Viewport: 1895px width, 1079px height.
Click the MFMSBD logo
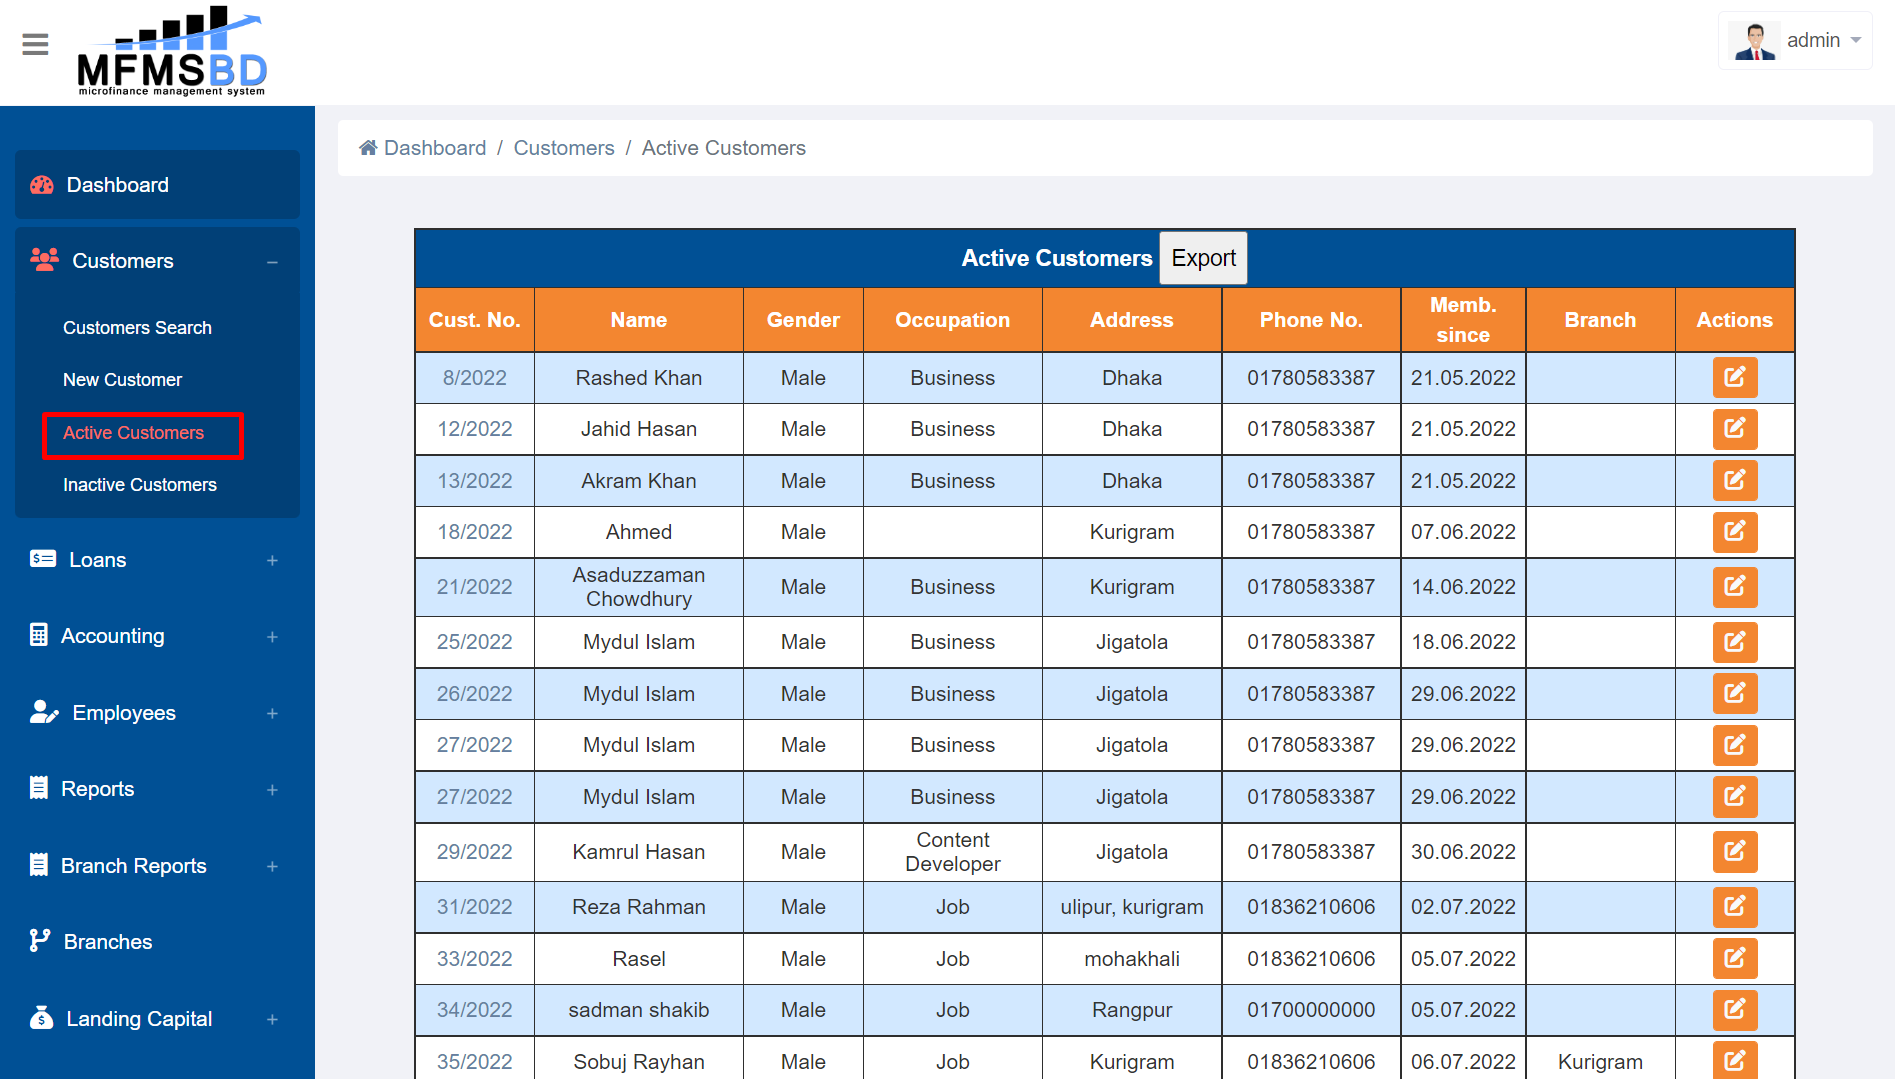tap(172, 51)
